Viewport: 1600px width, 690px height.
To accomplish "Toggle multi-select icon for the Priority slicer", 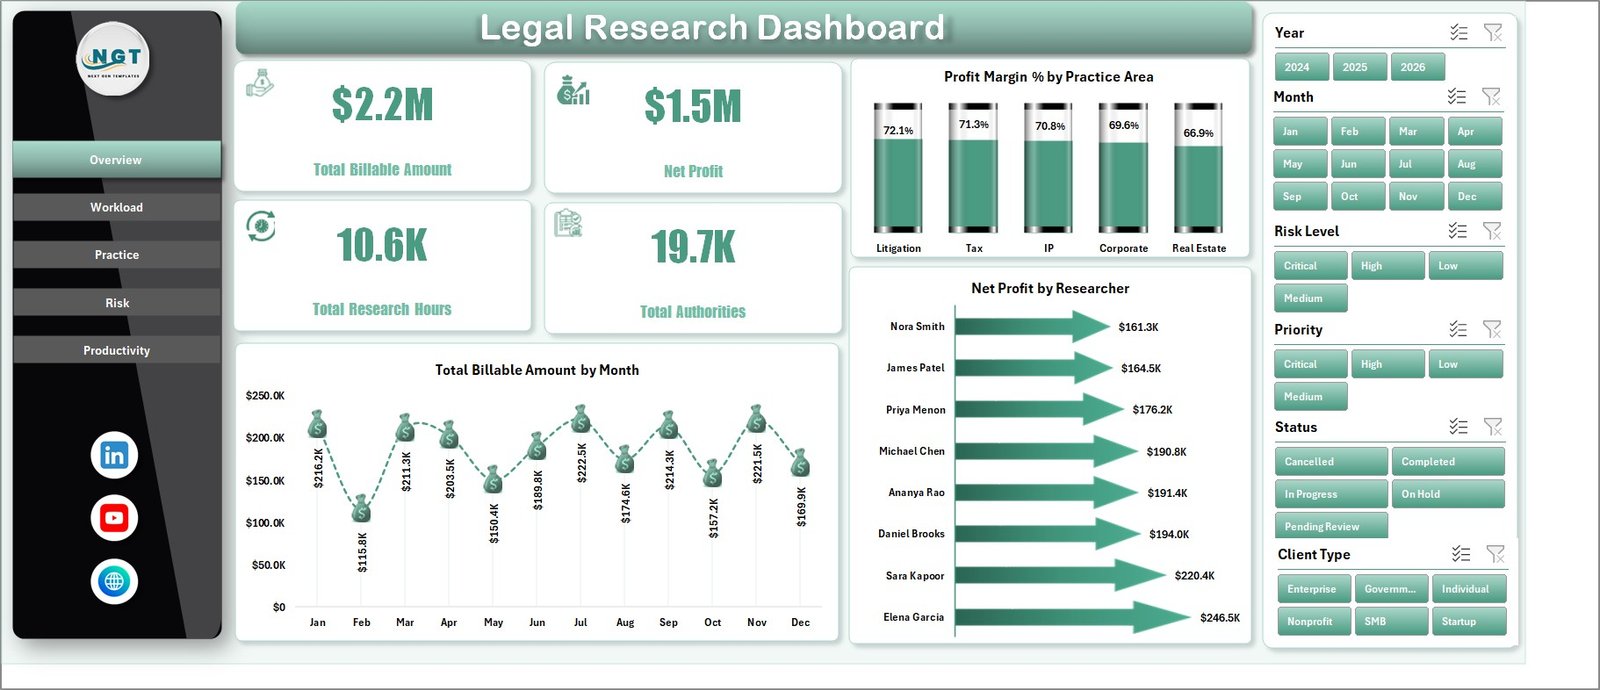I will coord(1458,329).
